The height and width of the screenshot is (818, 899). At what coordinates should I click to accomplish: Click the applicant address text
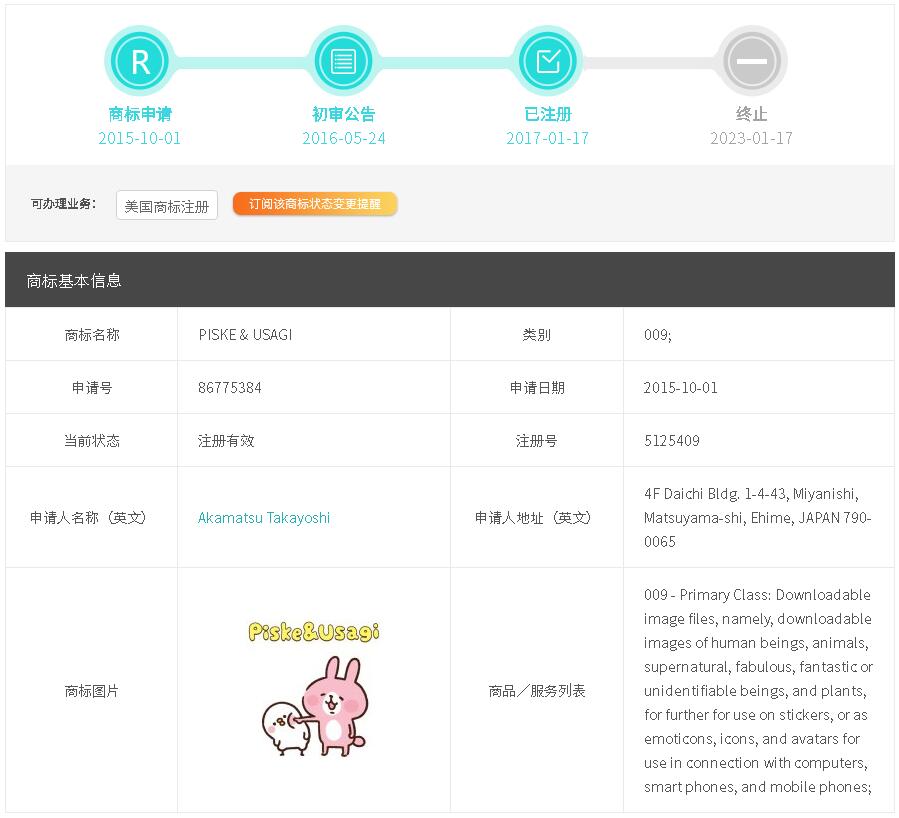[757, 518]
